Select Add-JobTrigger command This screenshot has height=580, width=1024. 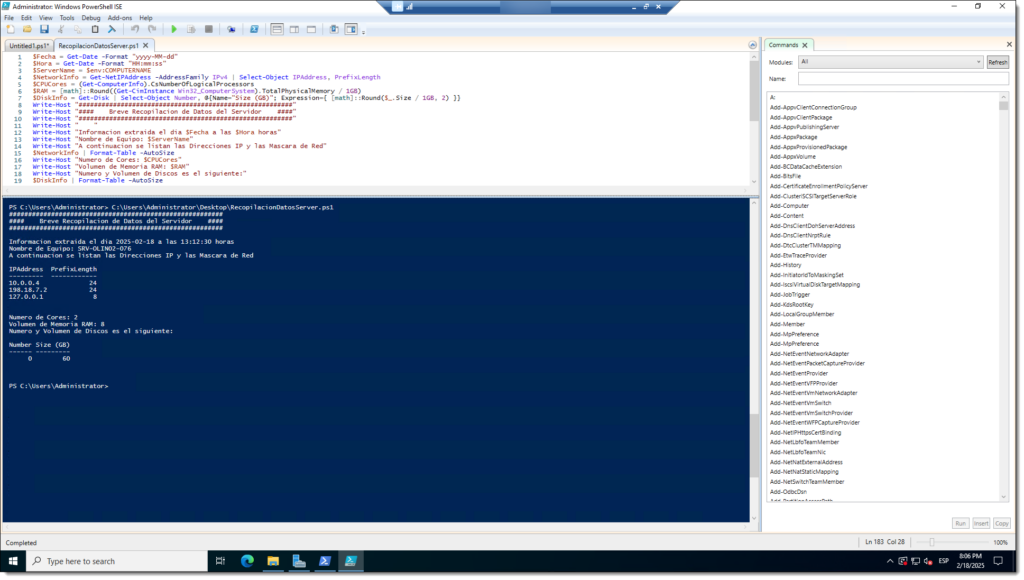pos(790,295)
